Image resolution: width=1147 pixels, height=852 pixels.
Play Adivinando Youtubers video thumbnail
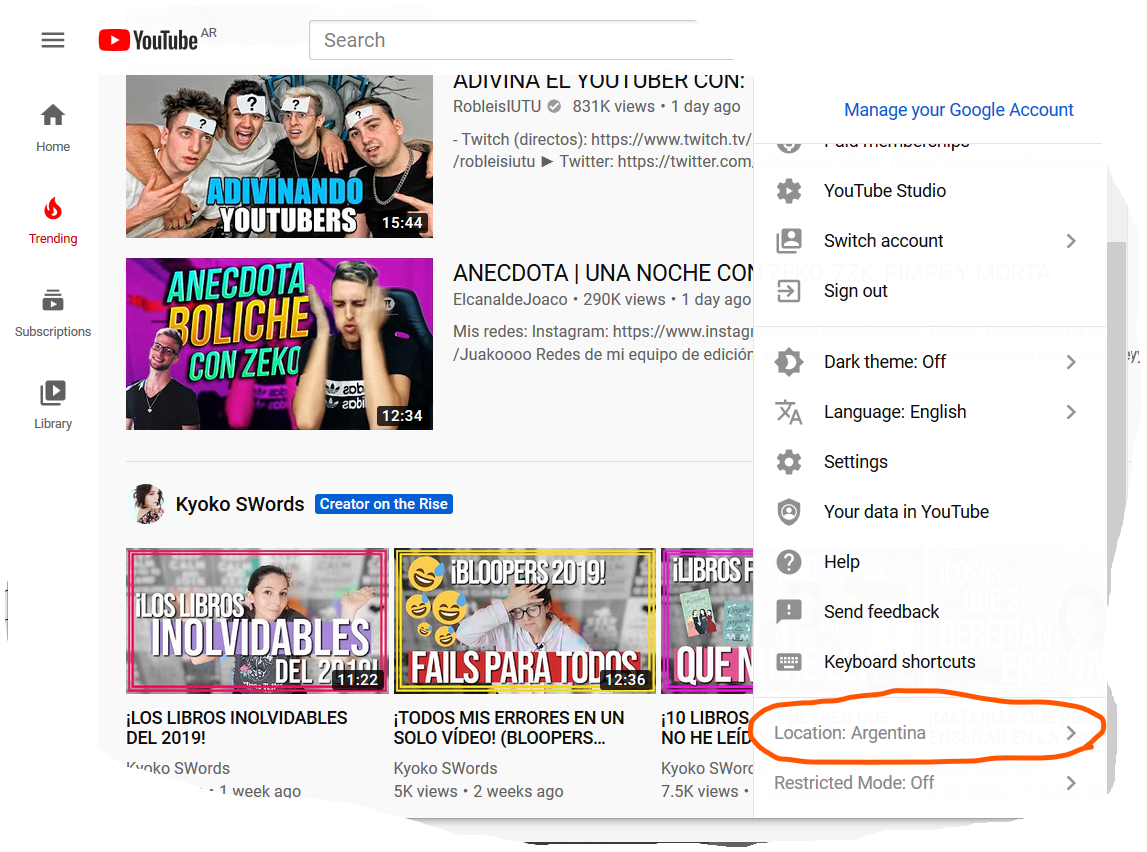[x=279, y=156]
